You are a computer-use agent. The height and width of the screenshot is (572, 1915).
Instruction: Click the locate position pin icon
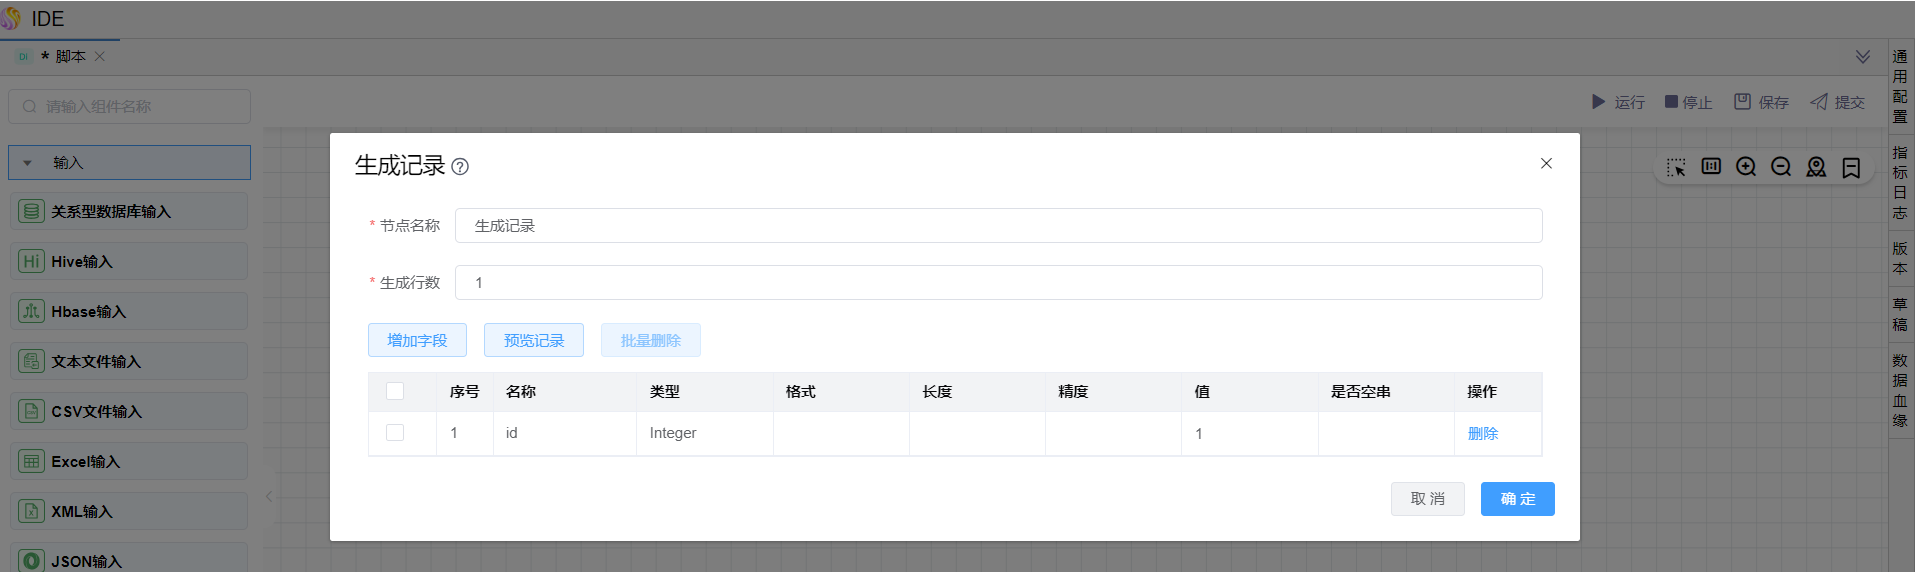[1816, 167]
